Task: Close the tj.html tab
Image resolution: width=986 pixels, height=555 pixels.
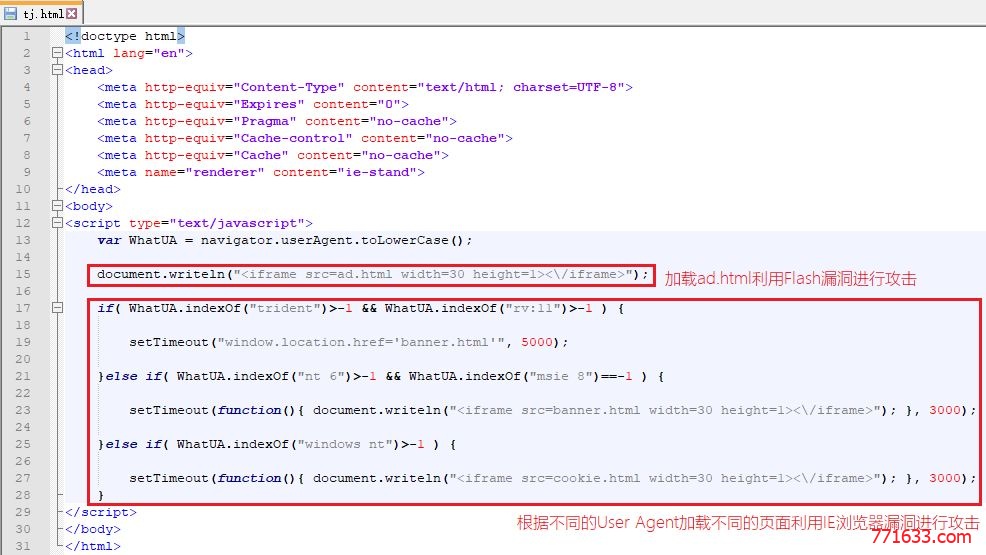Action: (x=72, y=13)
